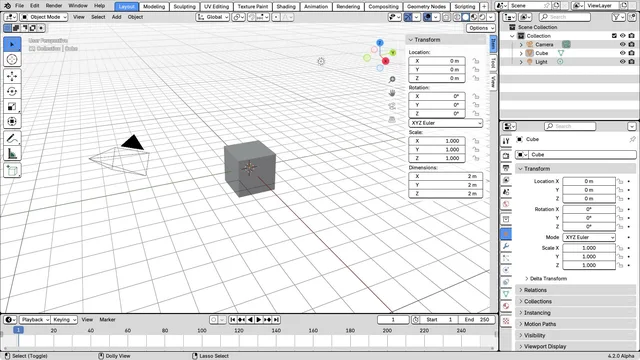Toggle Collection viewport visibility eye
Viewport: 640px width, 360px height.
point(622,36)
